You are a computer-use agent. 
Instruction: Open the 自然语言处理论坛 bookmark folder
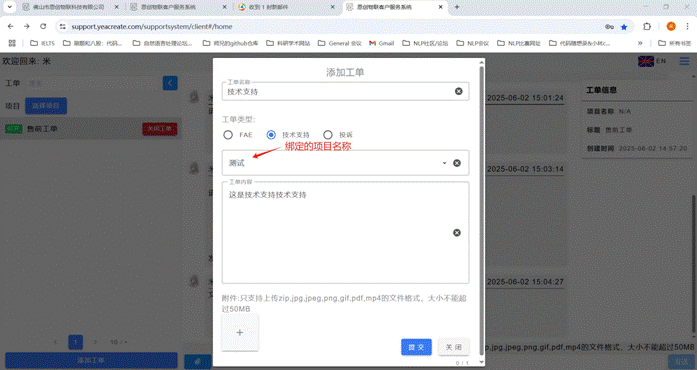[163, 43]
